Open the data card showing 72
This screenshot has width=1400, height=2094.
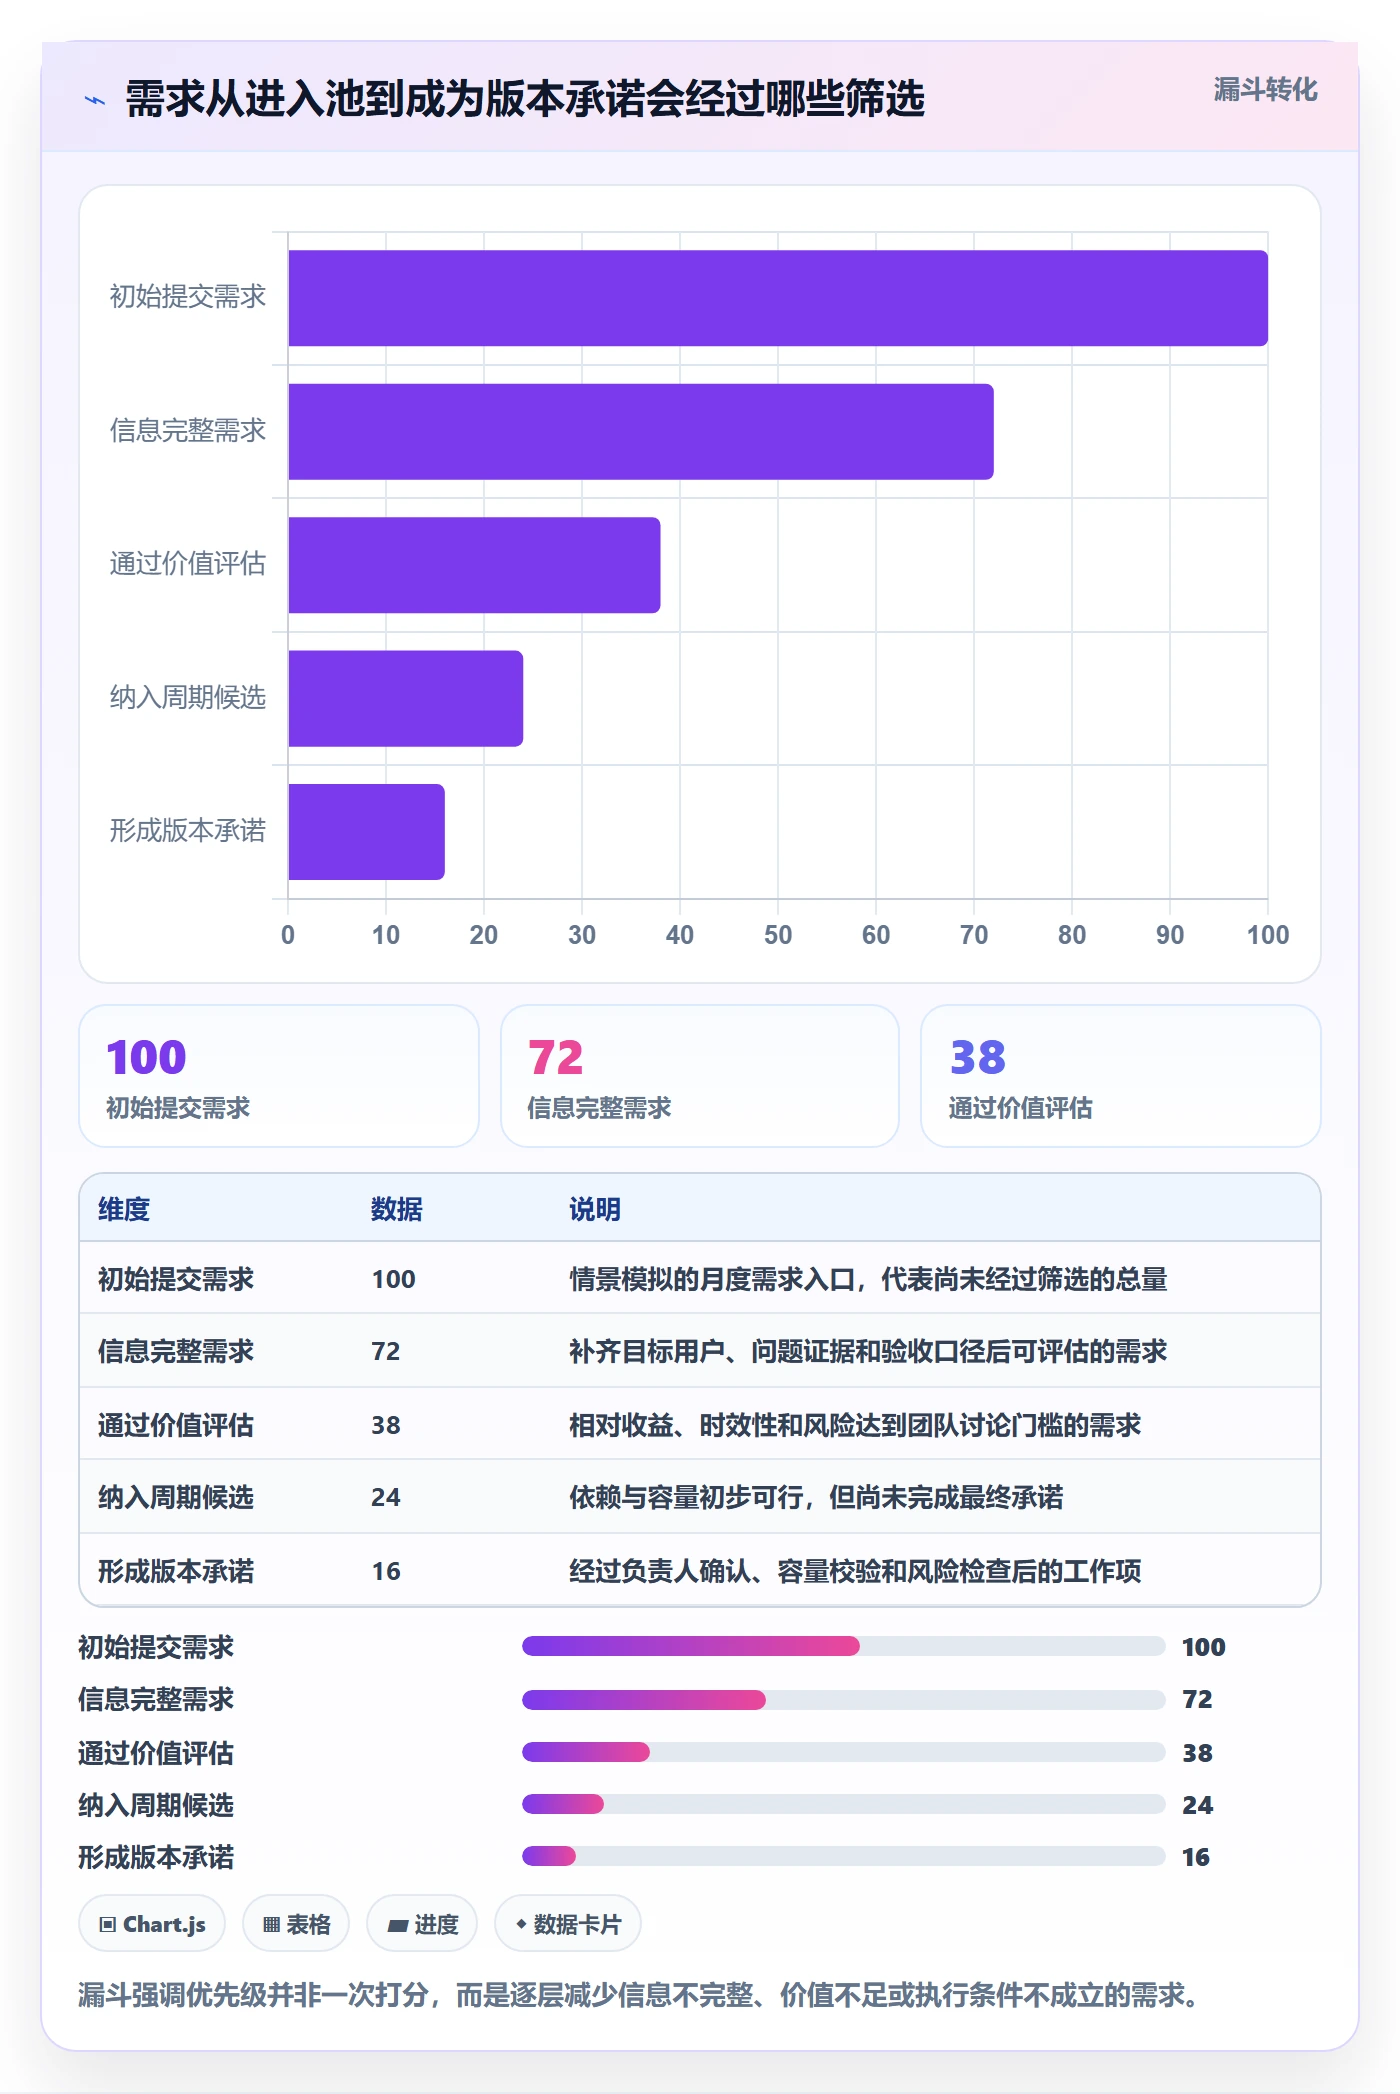[700, 1076]
